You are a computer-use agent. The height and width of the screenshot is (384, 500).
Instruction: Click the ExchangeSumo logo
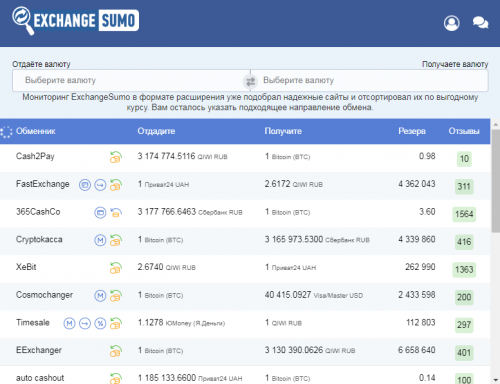pyautogui.click(x=76, y=20)
